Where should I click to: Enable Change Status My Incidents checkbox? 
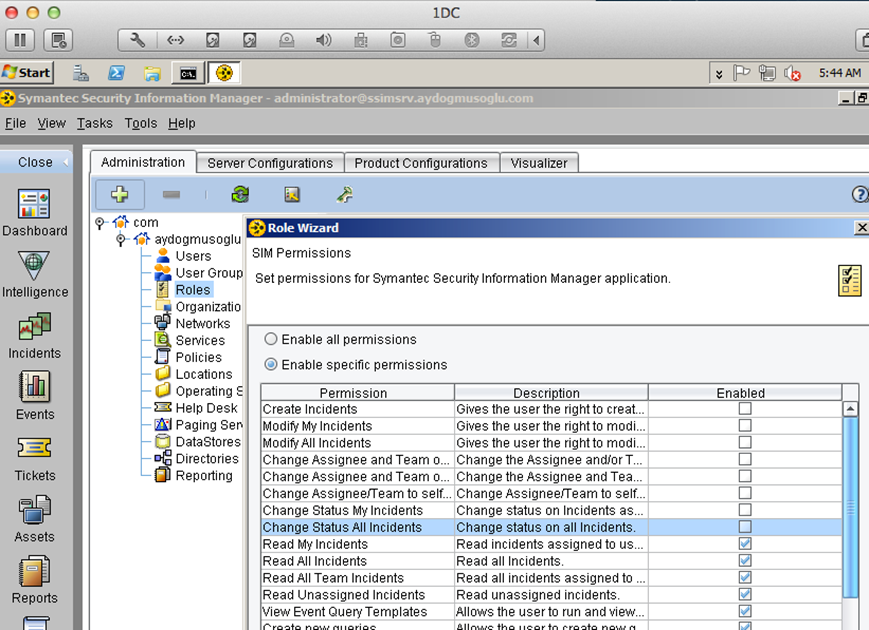point(745,510)
